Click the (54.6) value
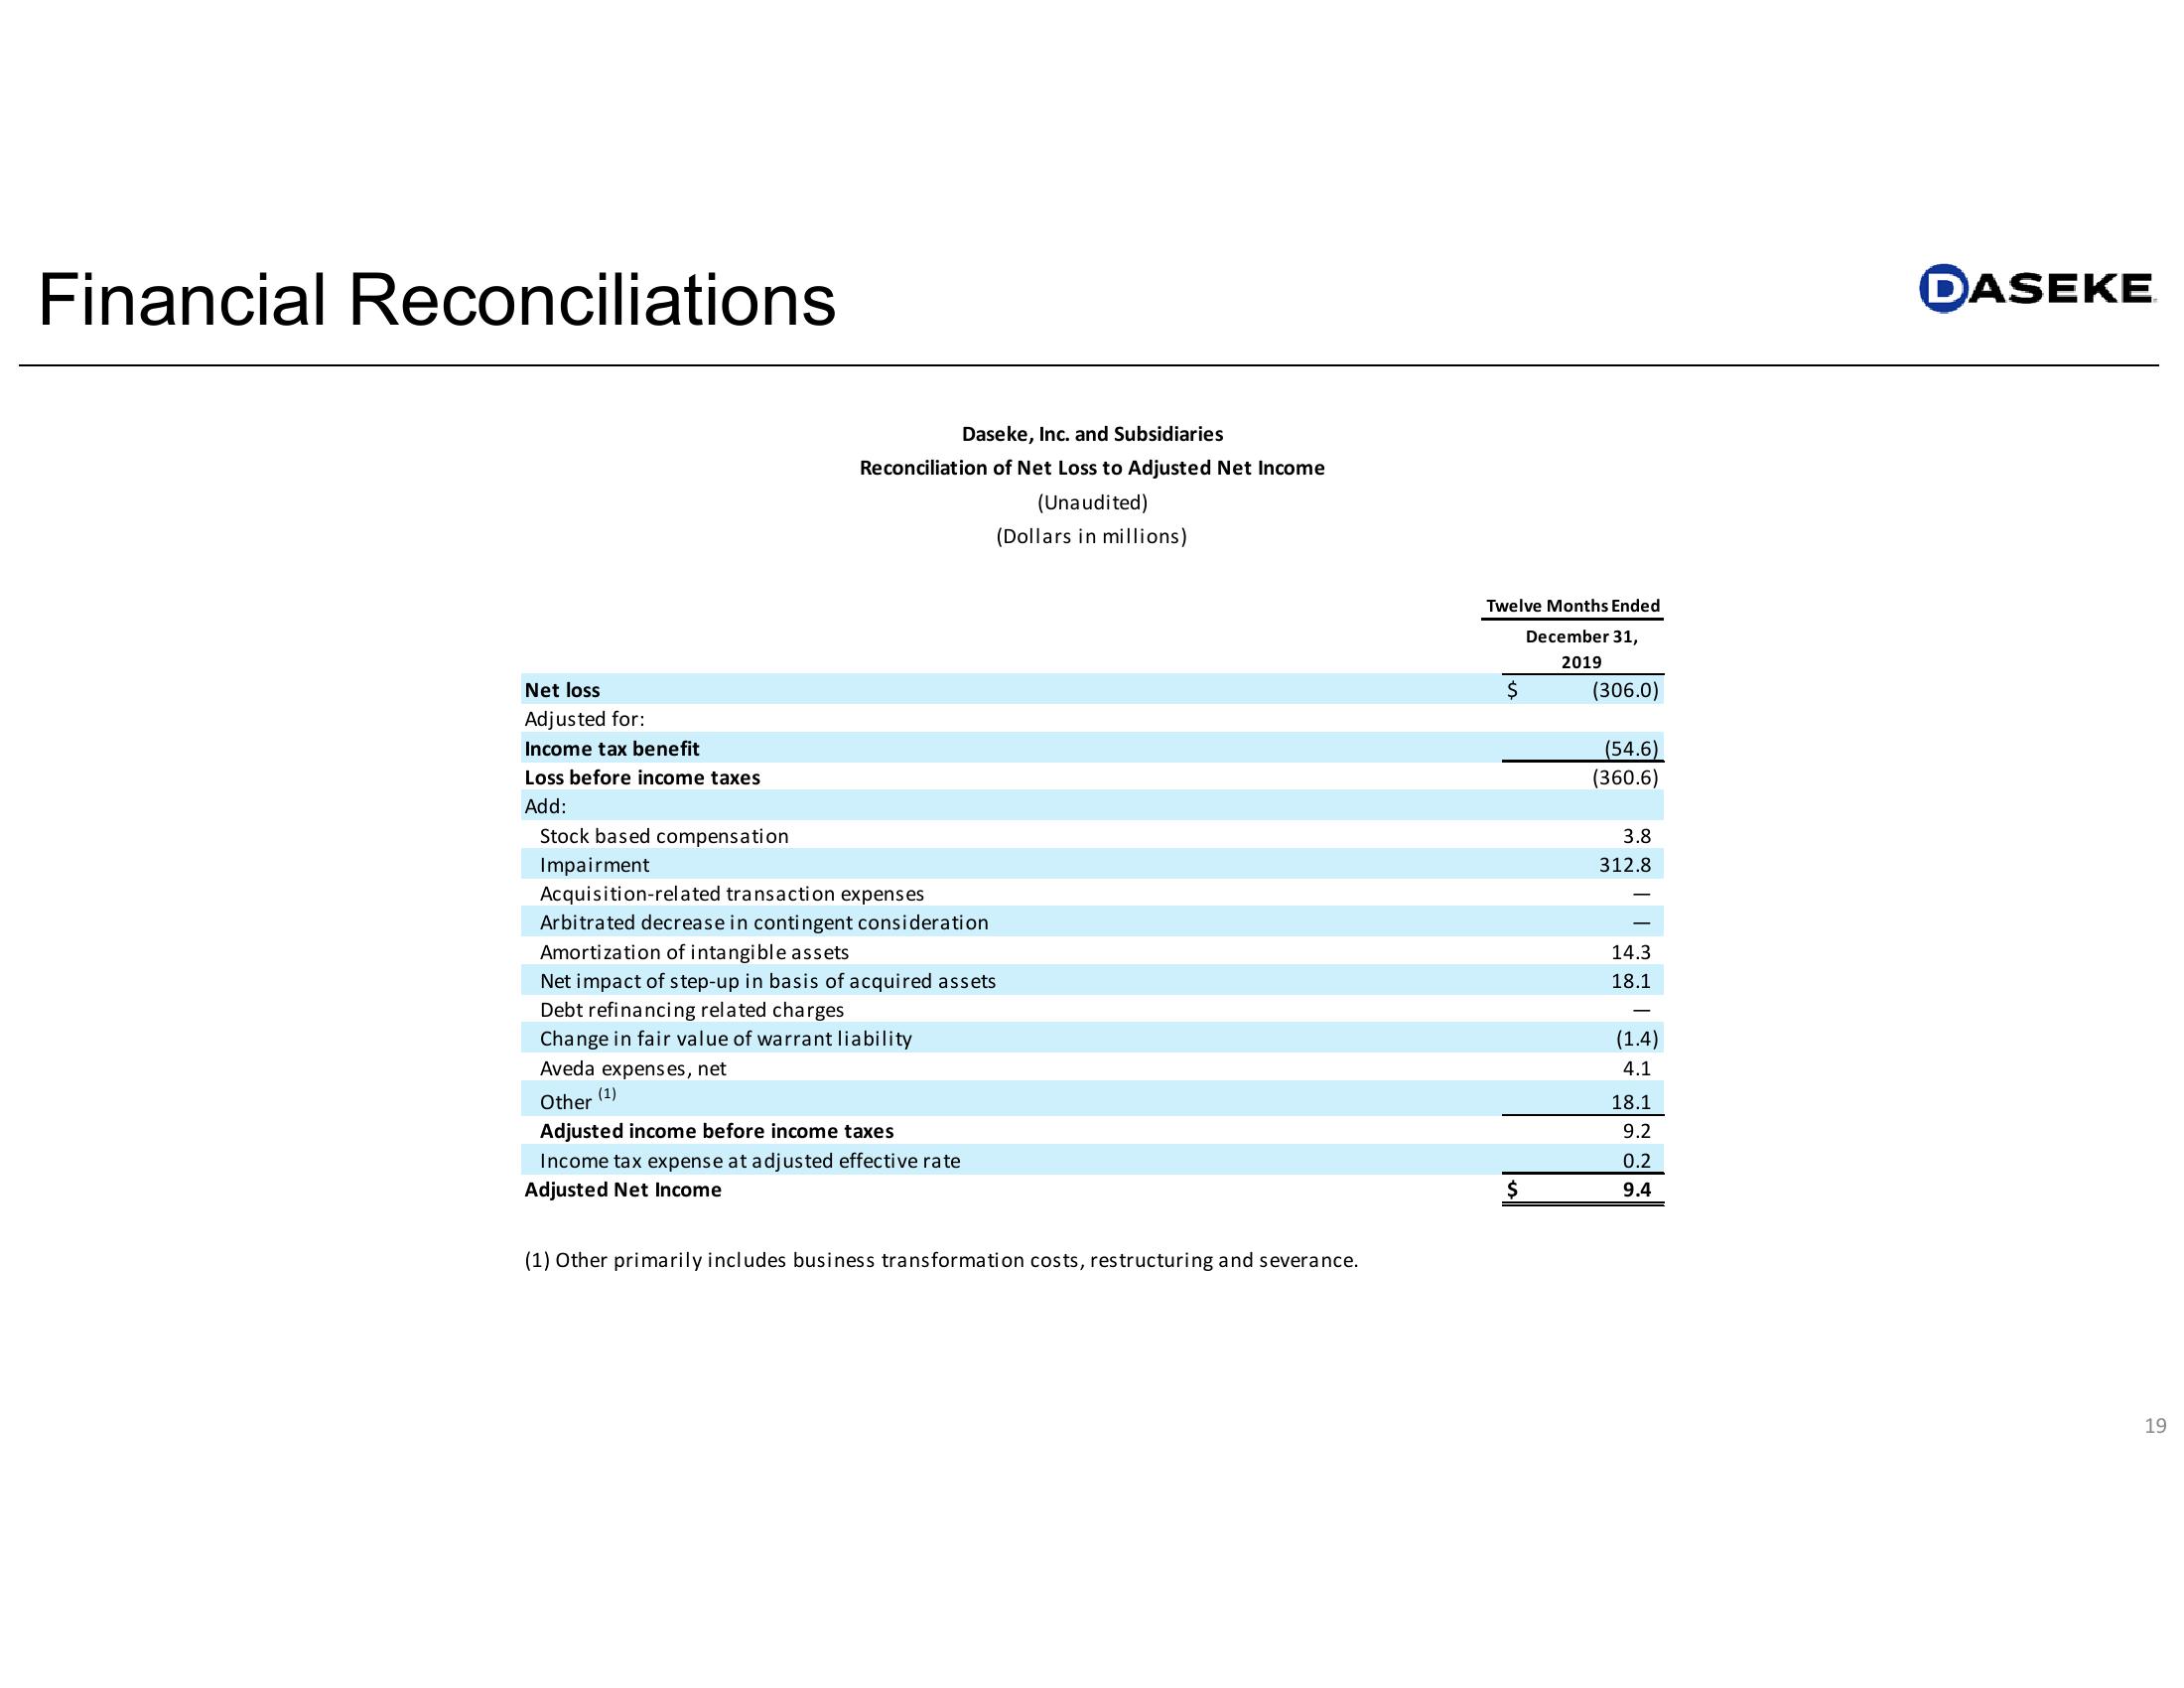 click(1631, 748)
